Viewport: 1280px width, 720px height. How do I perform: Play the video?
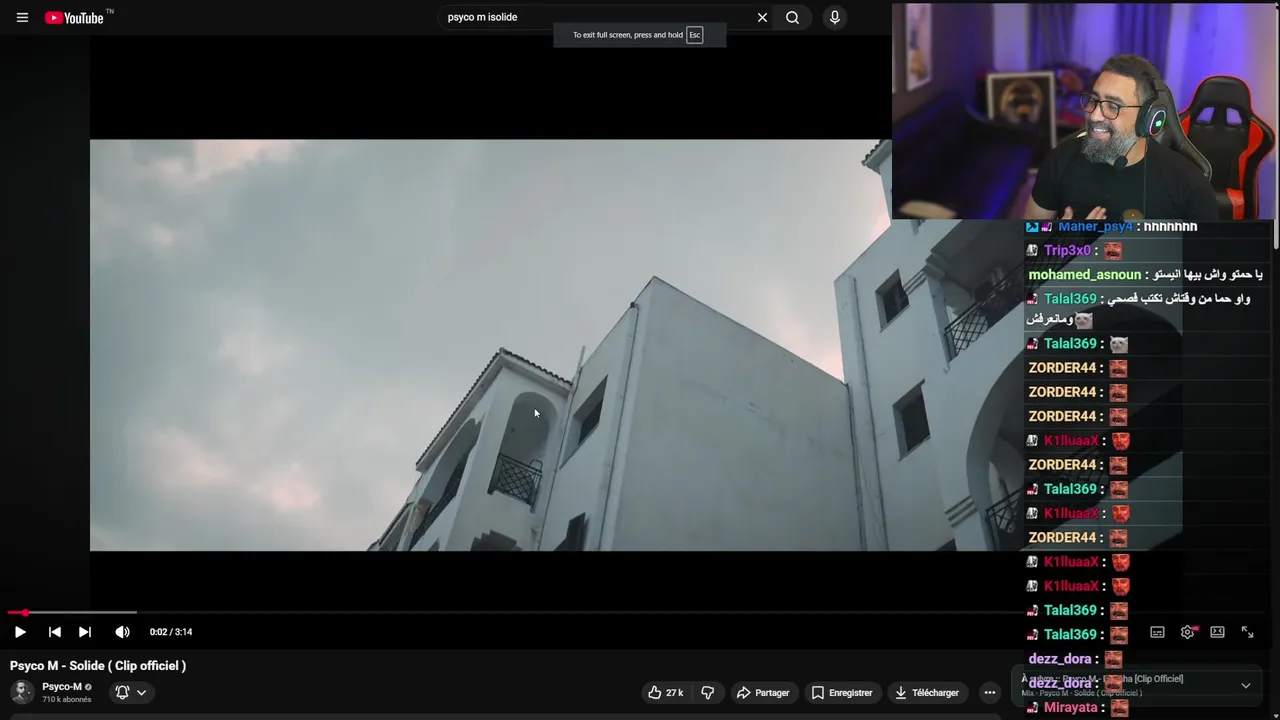tap(20, 632)
